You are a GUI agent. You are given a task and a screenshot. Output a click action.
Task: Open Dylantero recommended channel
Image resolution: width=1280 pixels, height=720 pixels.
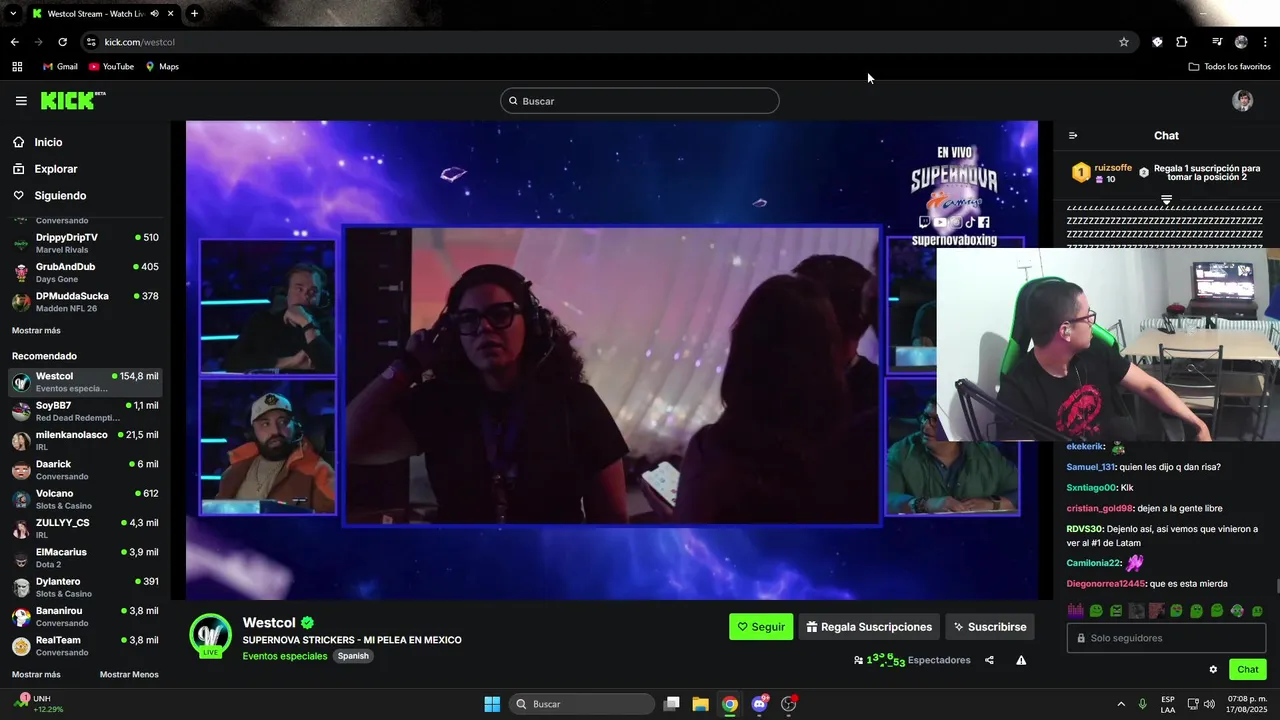[x=85, y=587]
